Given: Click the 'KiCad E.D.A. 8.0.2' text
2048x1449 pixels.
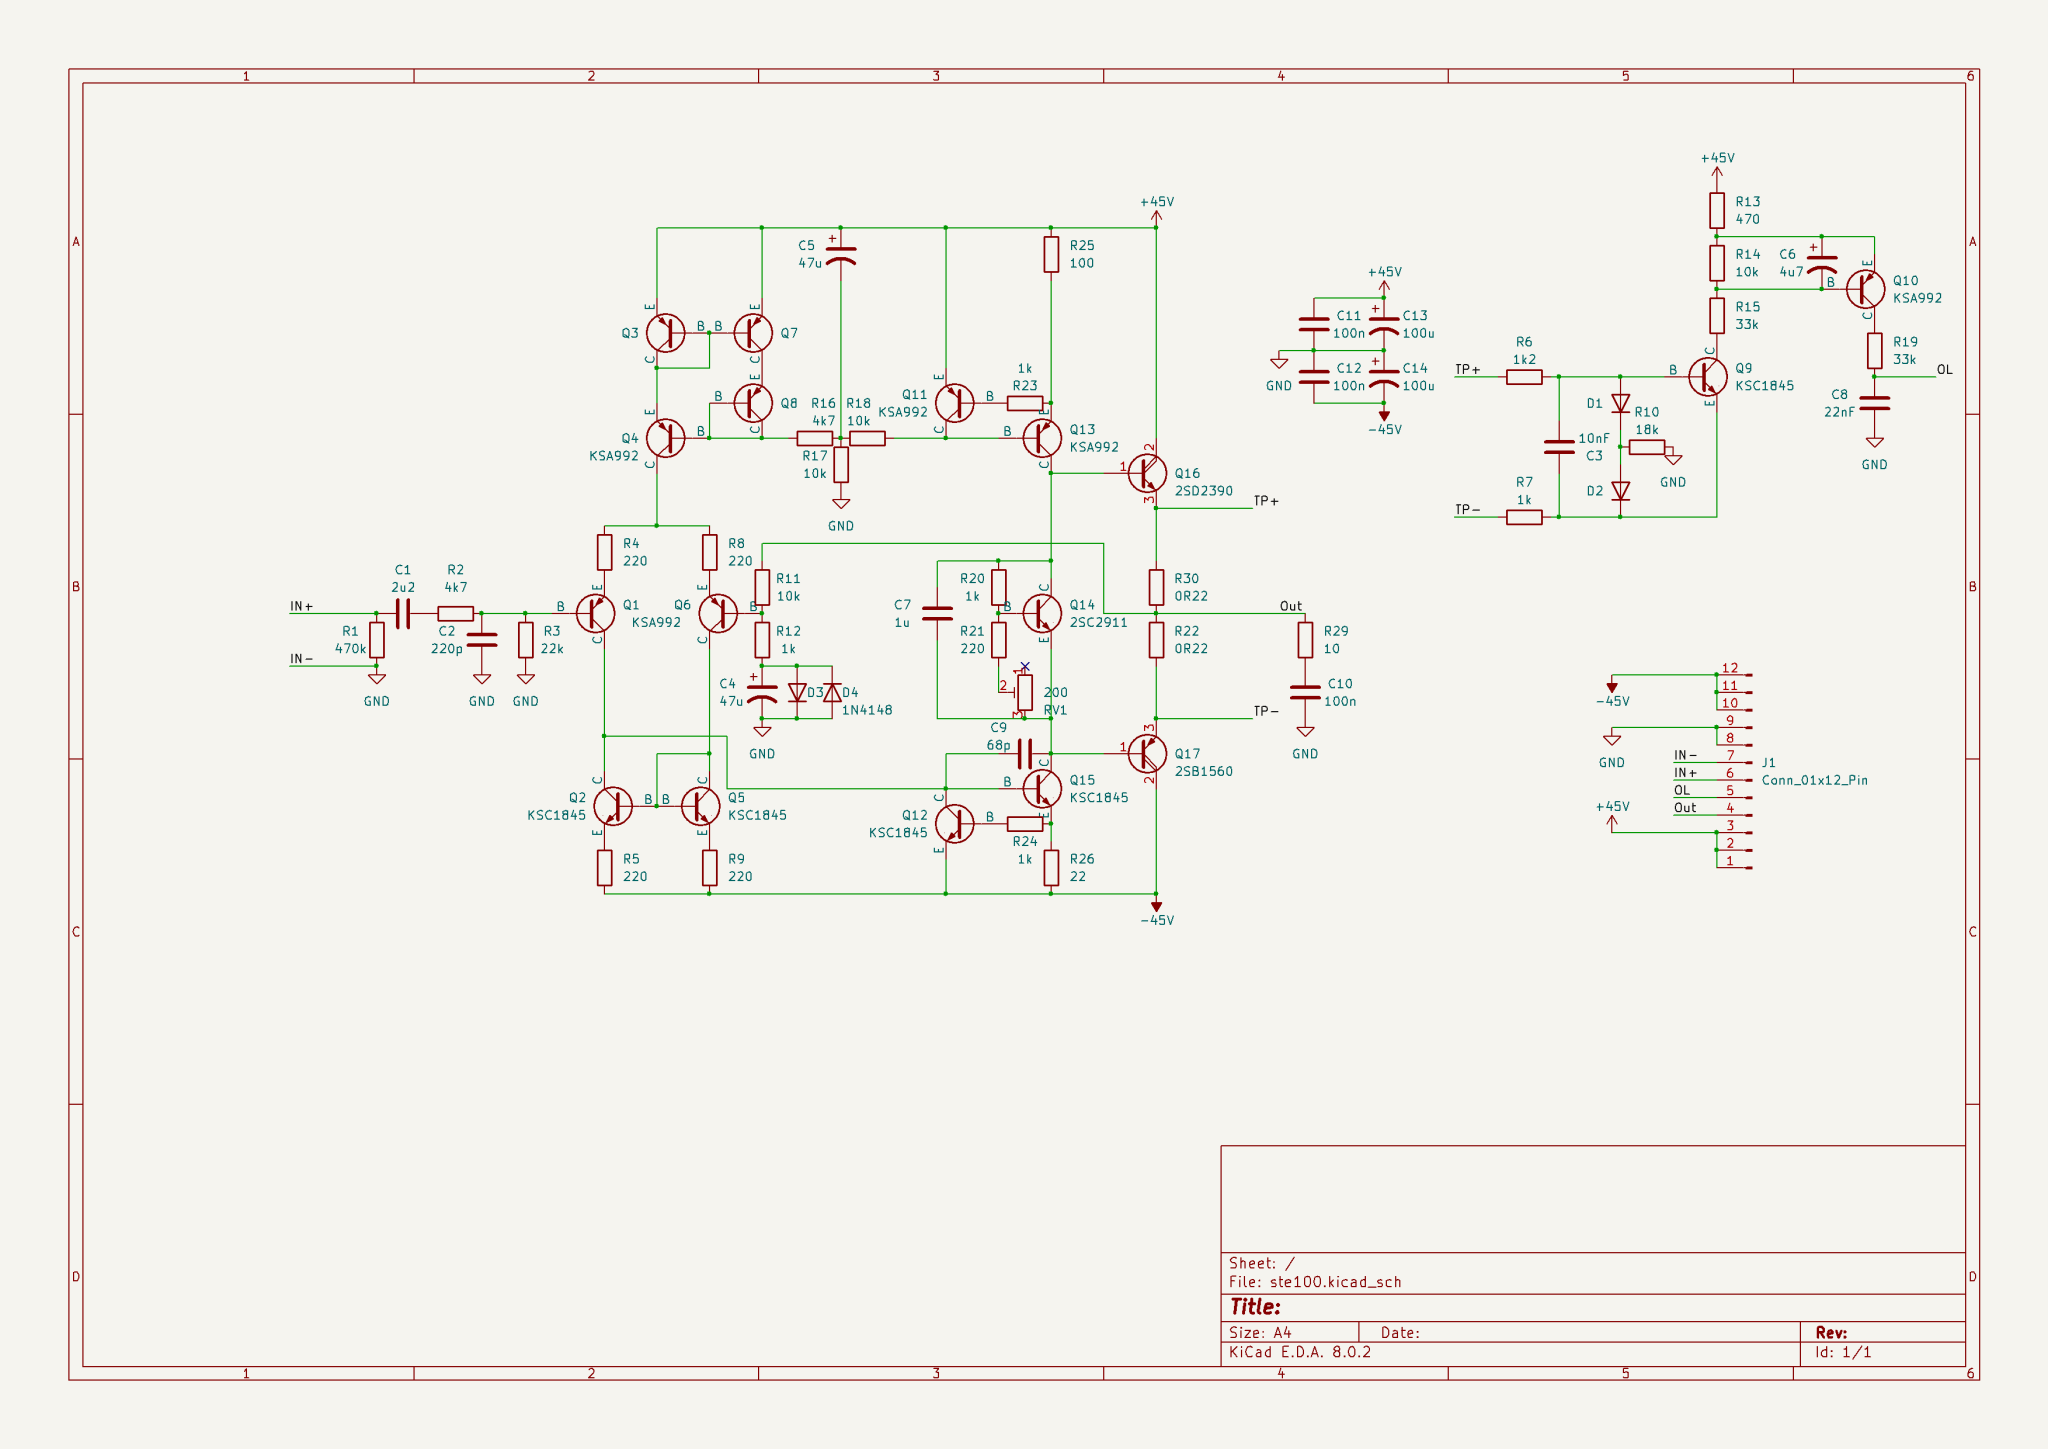Looking at the screenshot, I should pos(1300,1352).
